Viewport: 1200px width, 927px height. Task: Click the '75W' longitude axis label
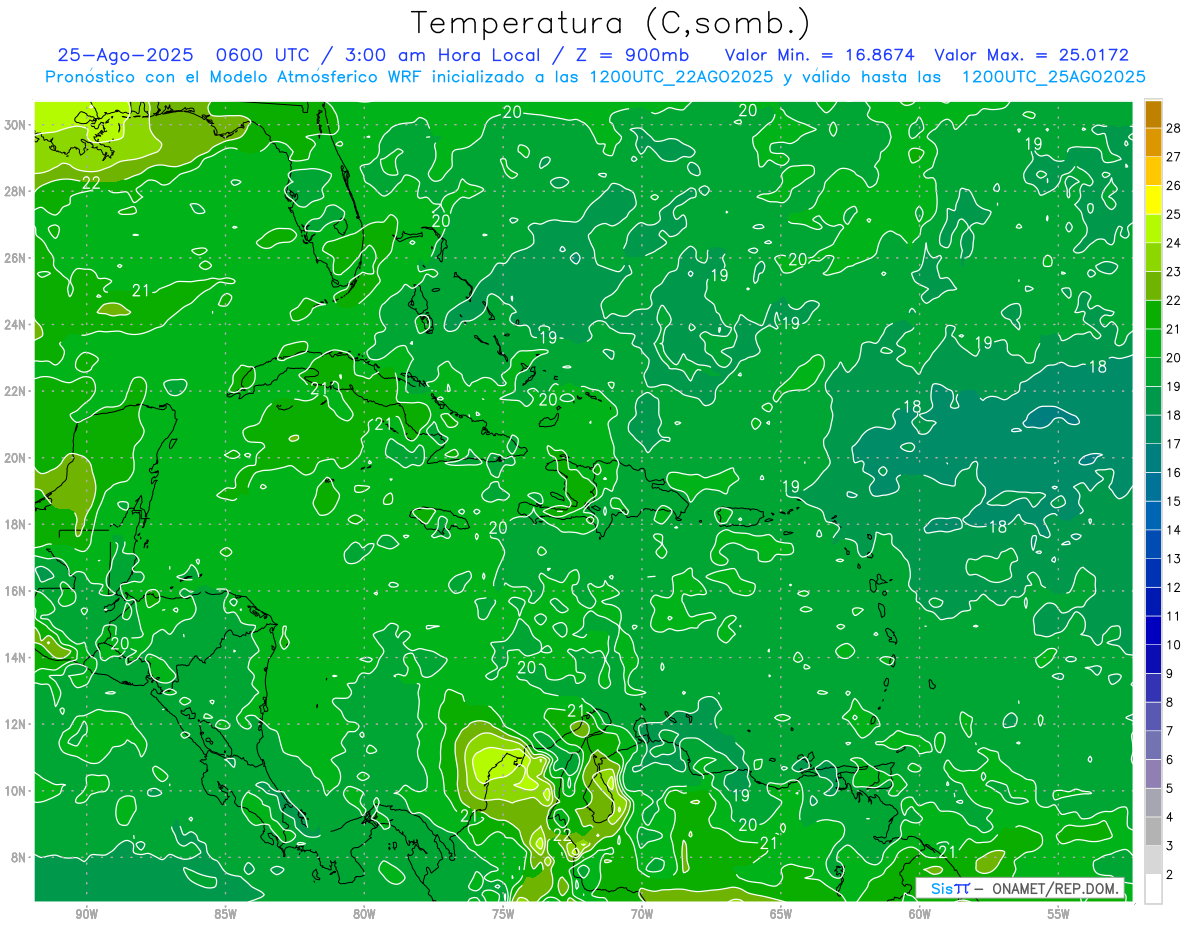coord(503,914)
